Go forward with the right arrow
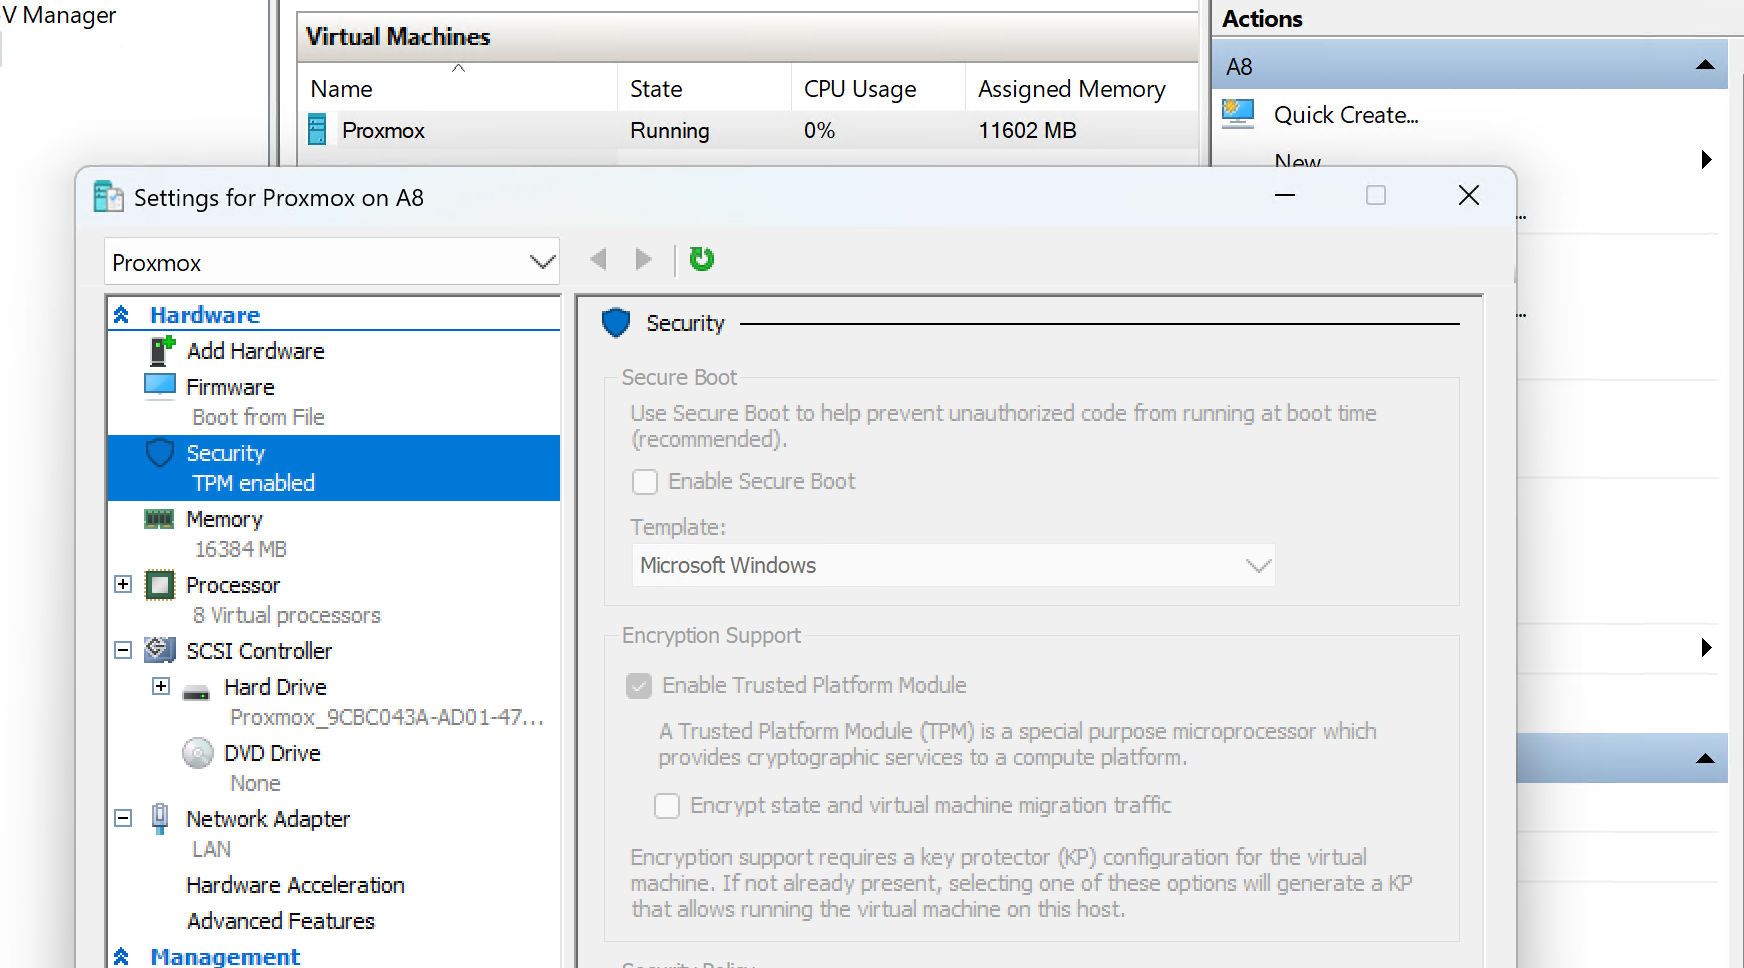The height and width of the screenshot is (968, 1744). [644, 259]
